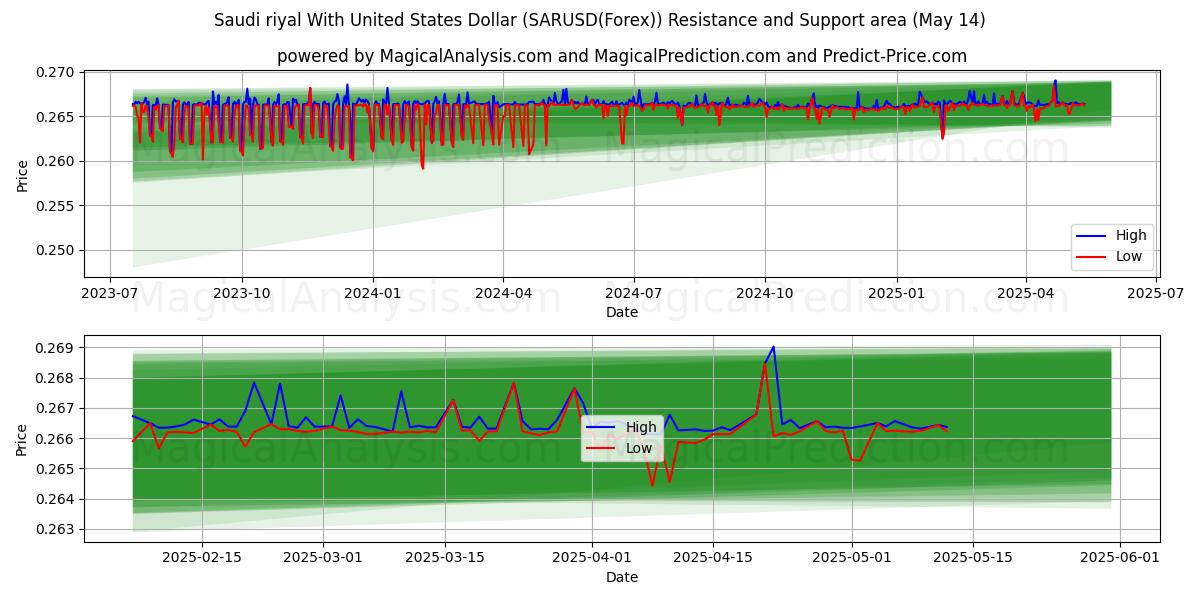
Task: Click the 2024-04 date tick label
Action: (x=503, y=294)
